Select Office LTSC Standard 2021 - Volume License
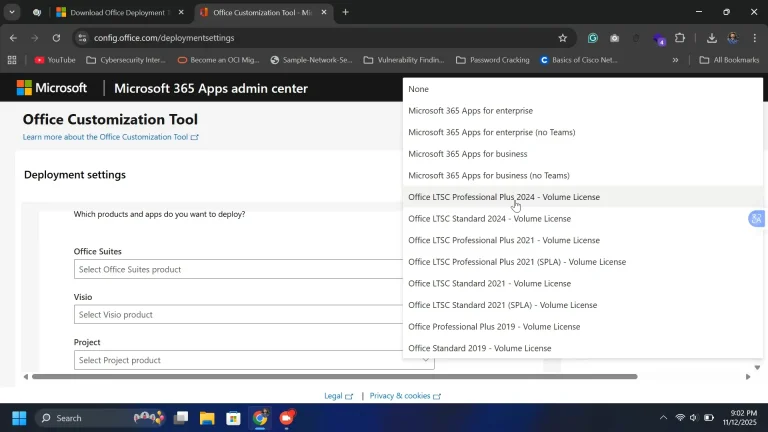 click(582, 283)
